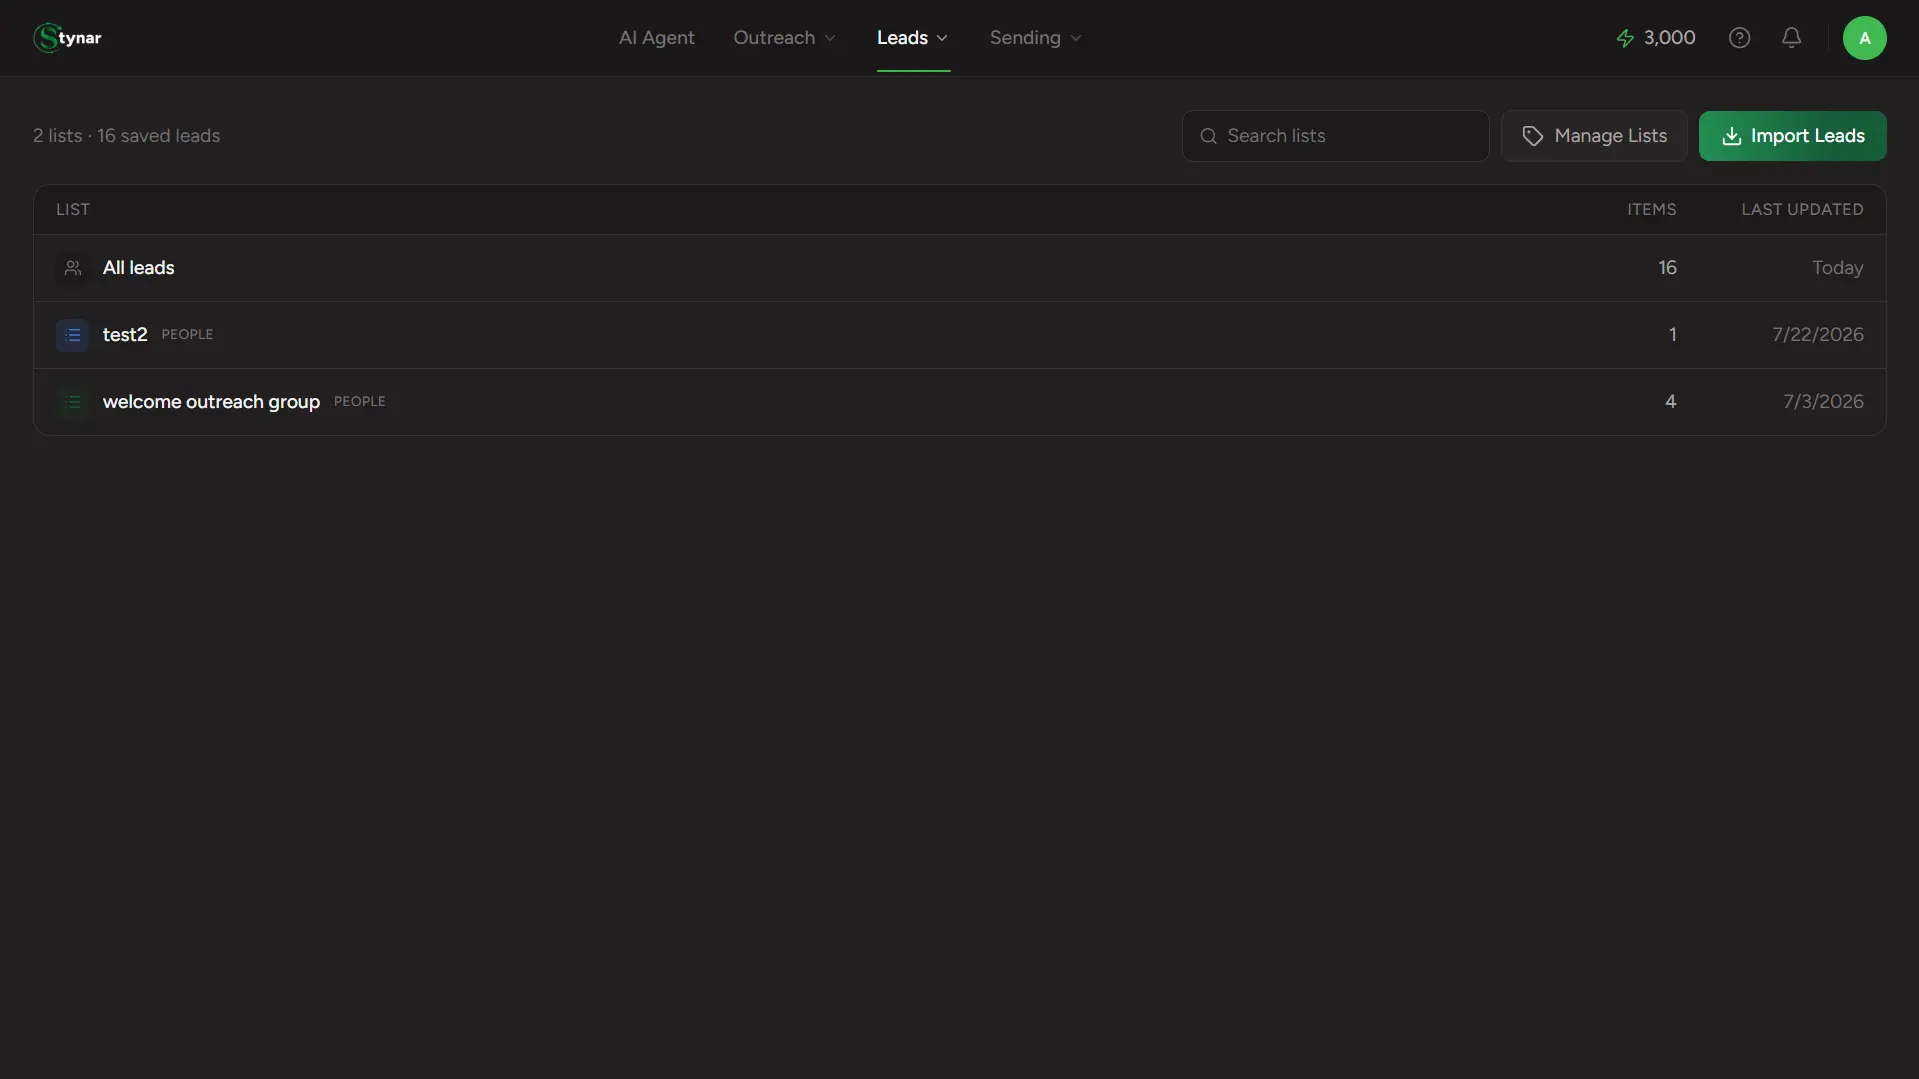This screenshot has width=1919, height=1079.
Task: Open the user avatar menu
Action: pos(1864,38)
